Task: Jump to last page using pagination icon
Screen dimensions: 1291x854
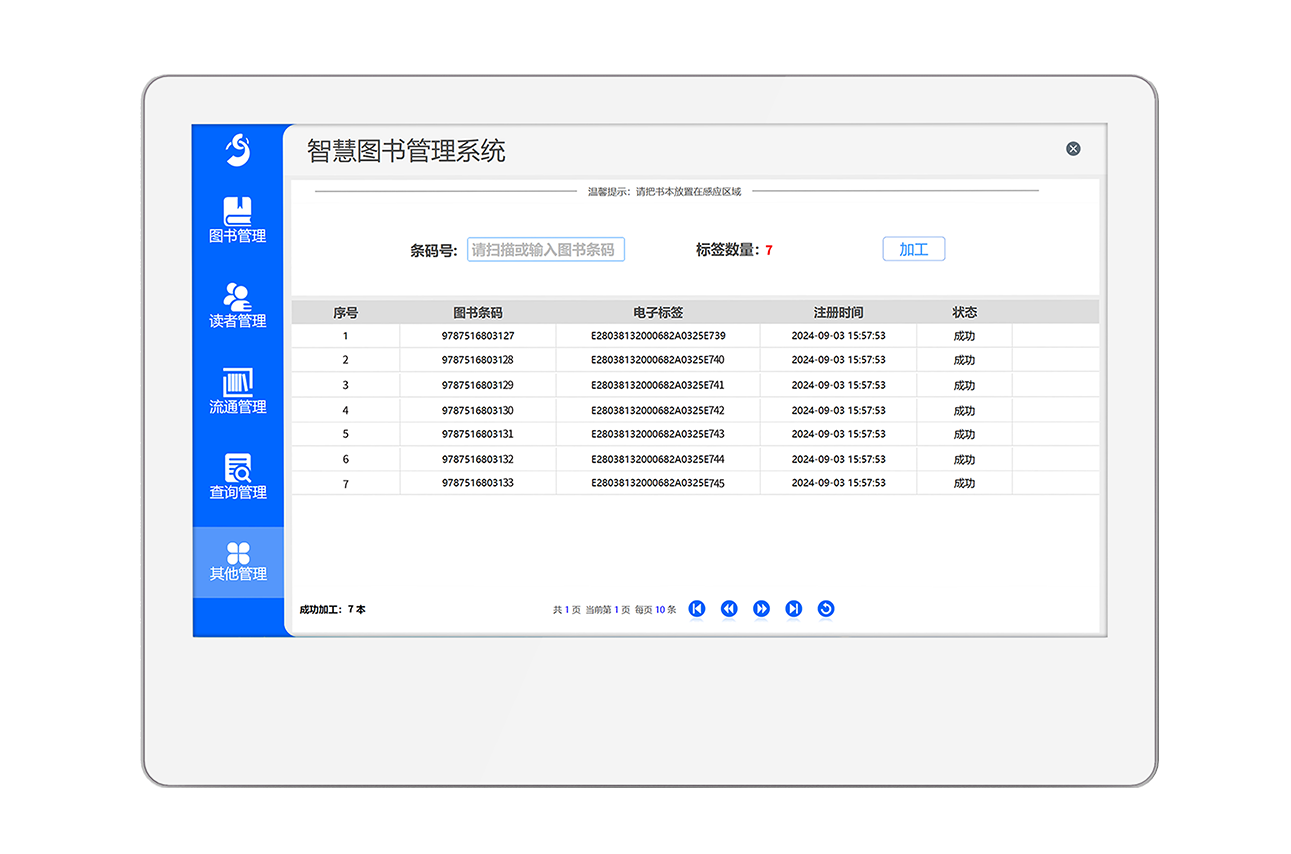Action: pyautogui.click(x=793, y=608)
